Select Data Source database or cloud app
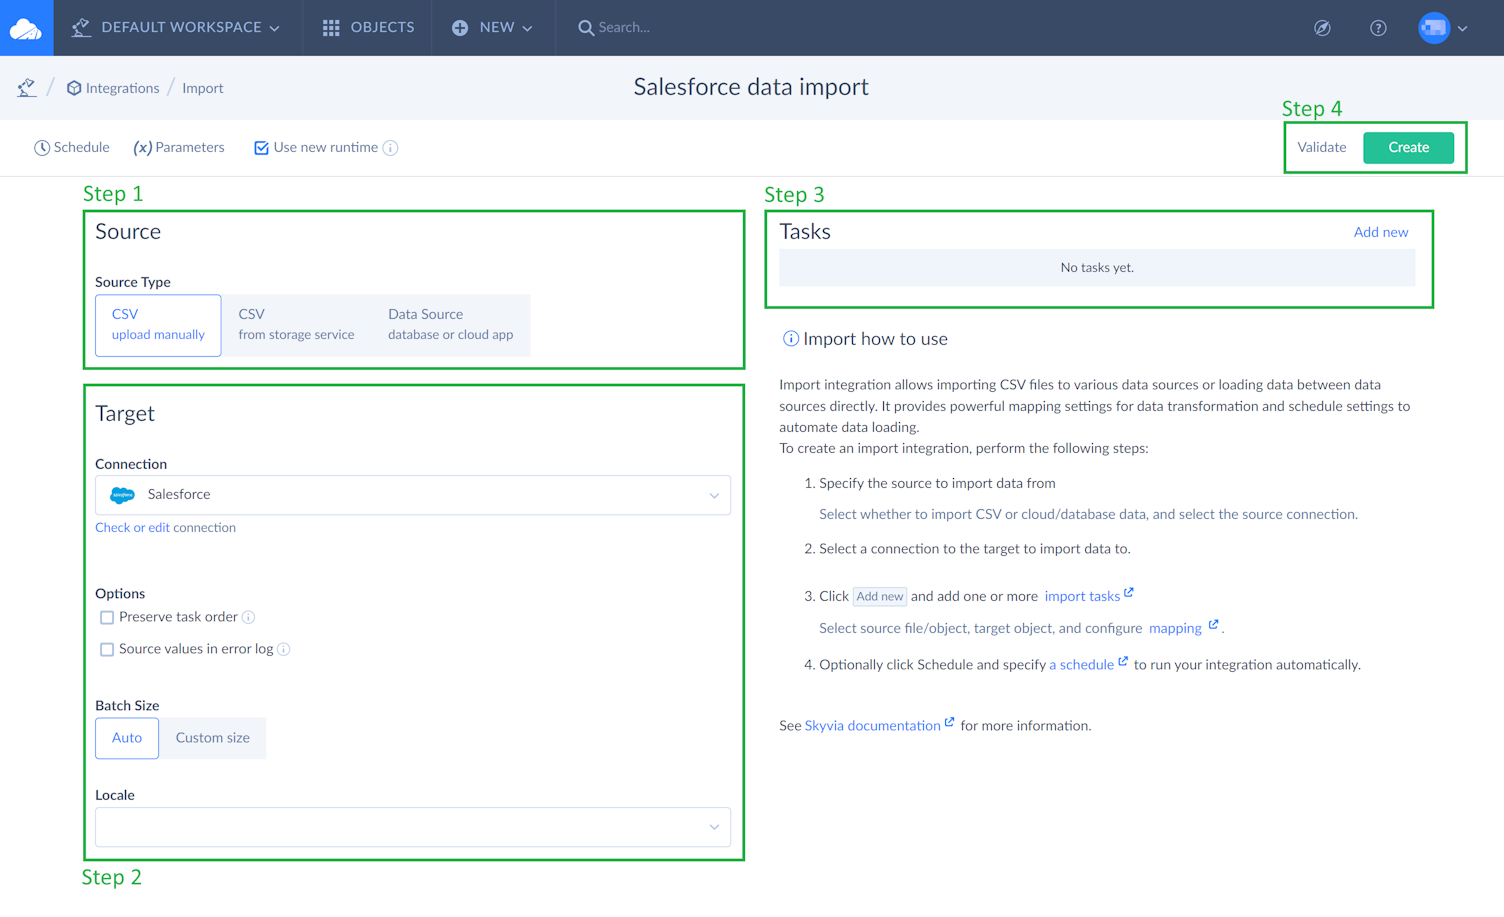The height and width of the screenshot is (917, 1504). [x=450, y=325]
